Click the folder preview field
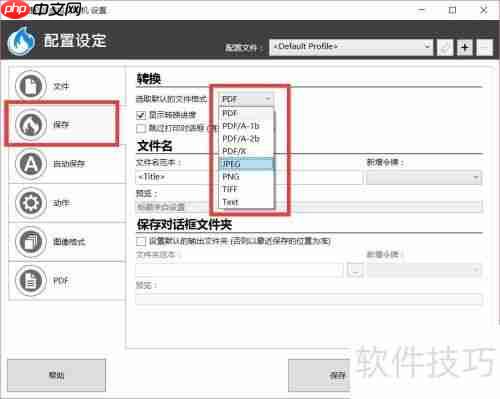The width and height of the screenshot is (500, 399). pyautogui.click(x=309, y=299)
